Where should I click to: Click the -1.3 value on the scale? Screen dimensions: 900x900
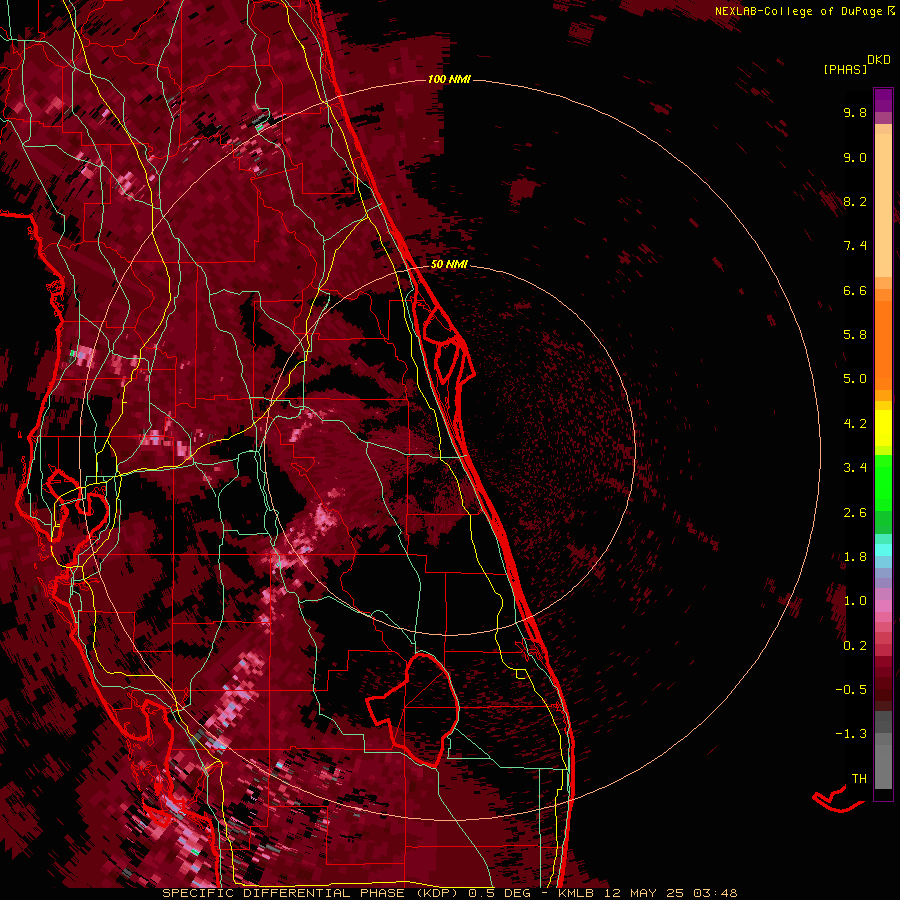pos(851,734)
